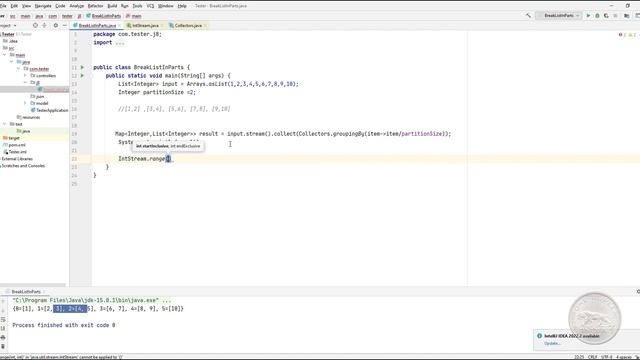Viewport: 640px width, 360px height.
Task: Select the json package
Action: point(37,96)
